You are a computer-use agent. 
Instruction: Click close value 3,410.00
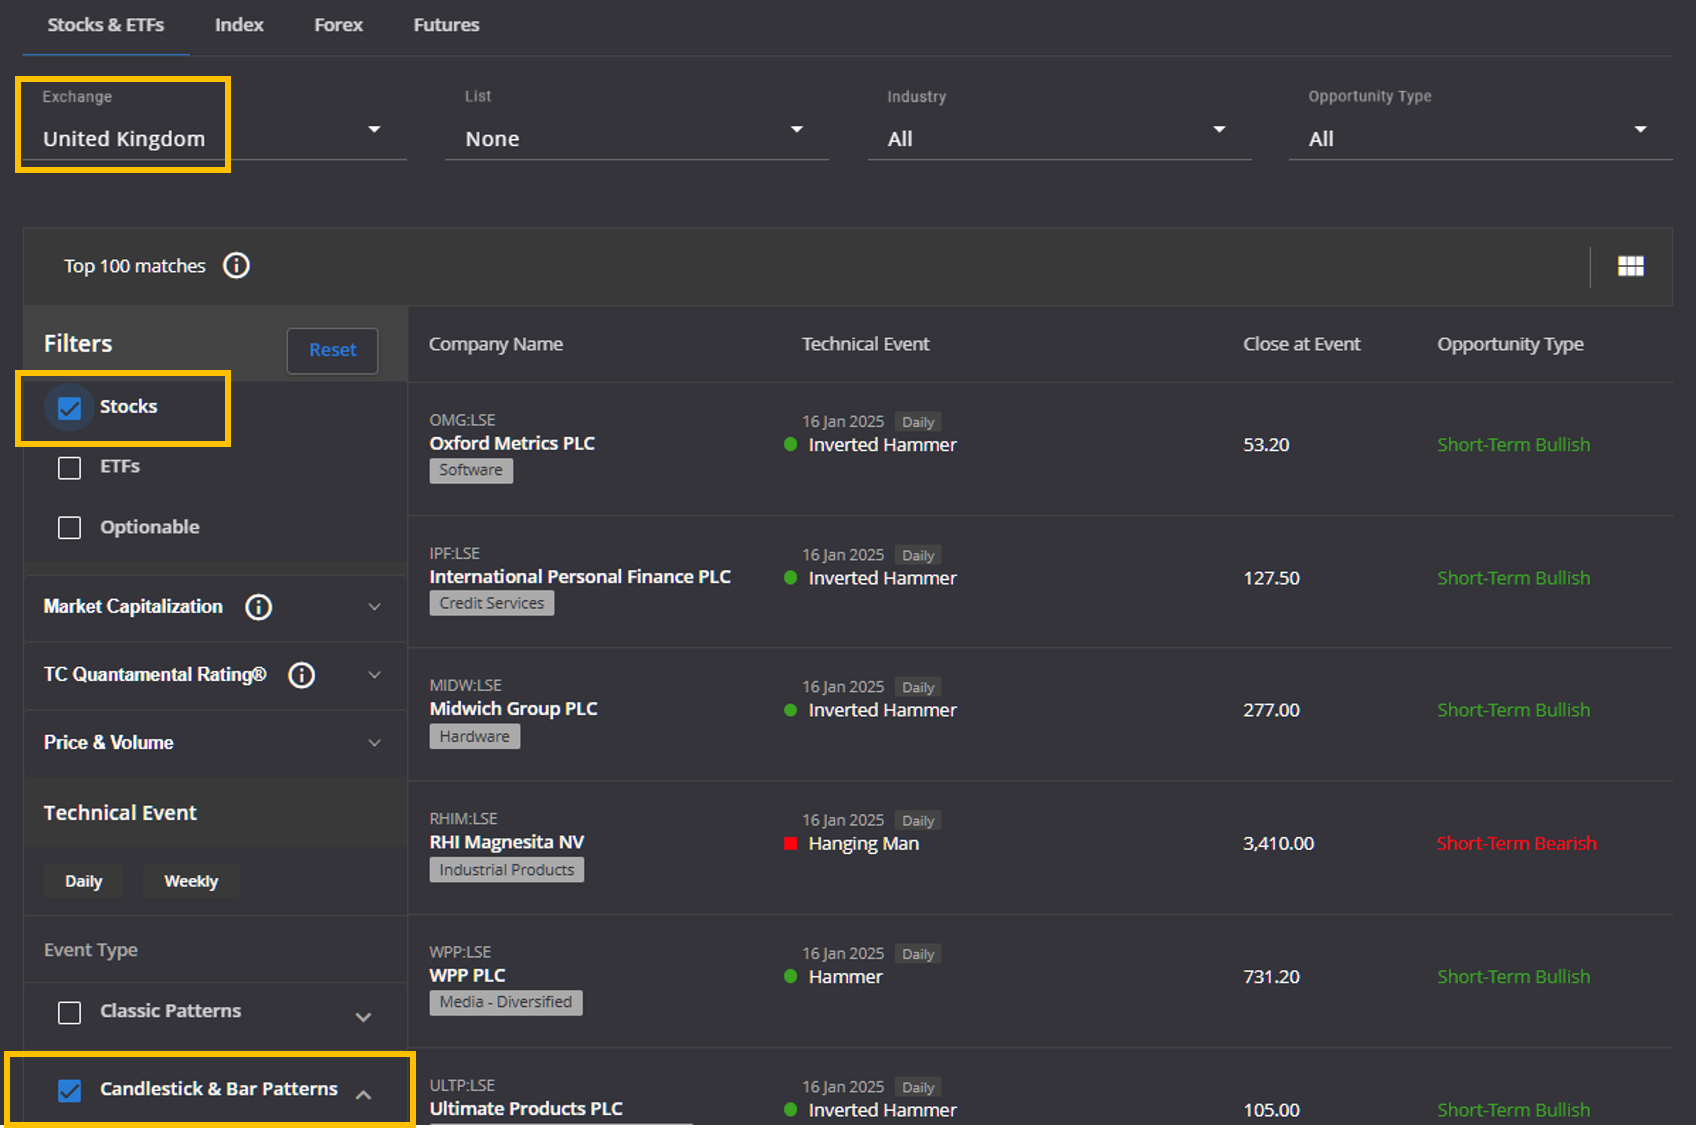[x=1278, y=843]
